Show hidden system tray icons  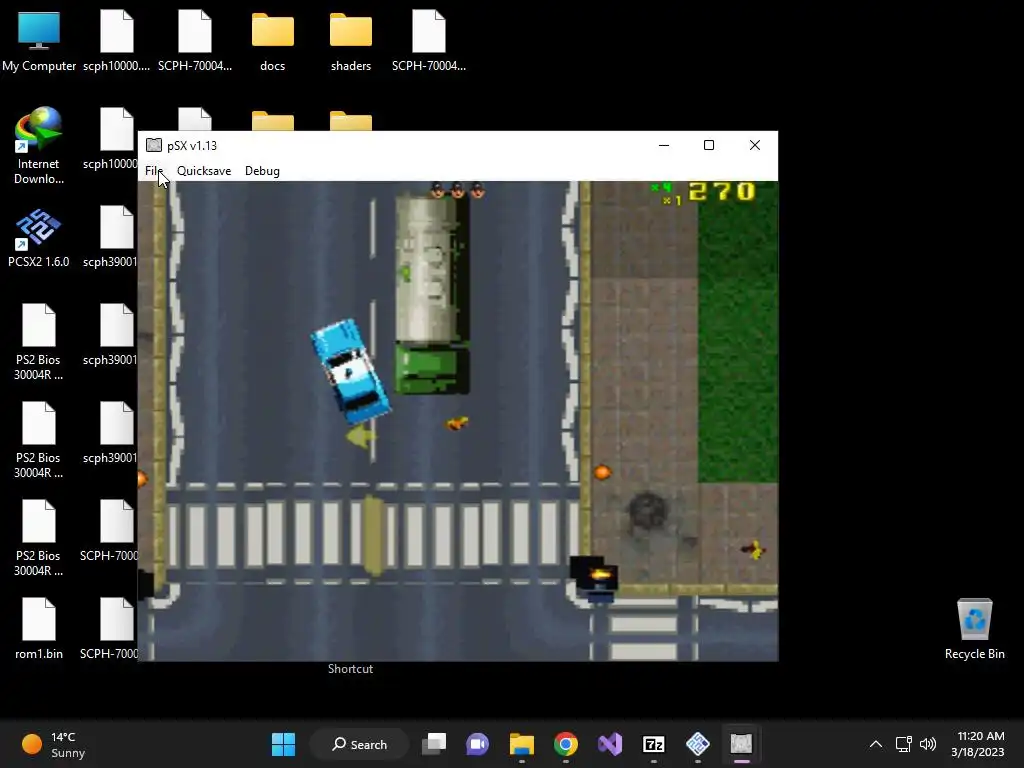point(876,744)
